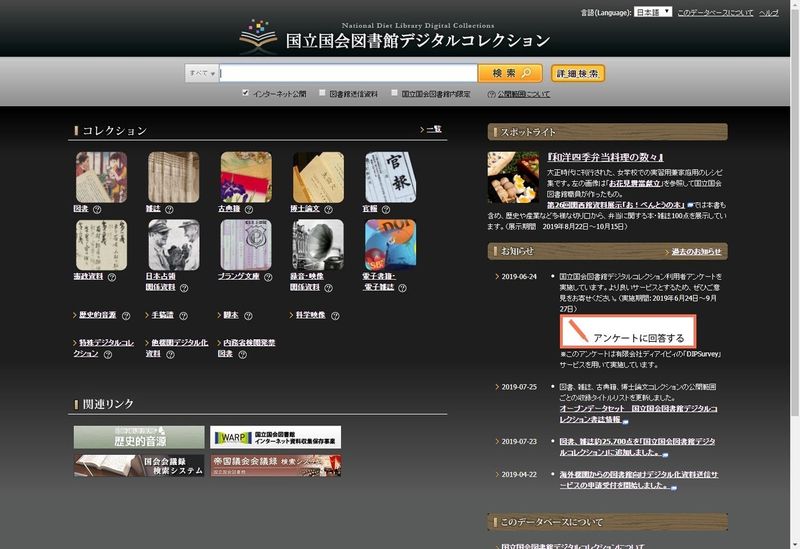
Task: Click the 古典籍 collection image
Action: [245, 177]
